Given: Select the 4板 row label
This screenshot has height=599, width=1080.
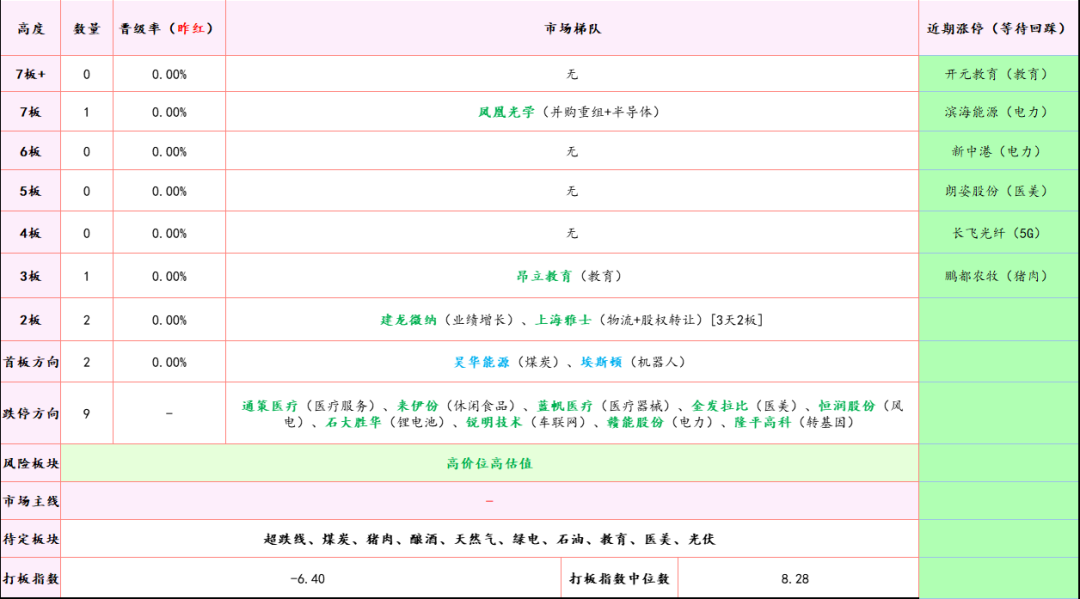Looking at the screenshot, I should click(30, 233).
